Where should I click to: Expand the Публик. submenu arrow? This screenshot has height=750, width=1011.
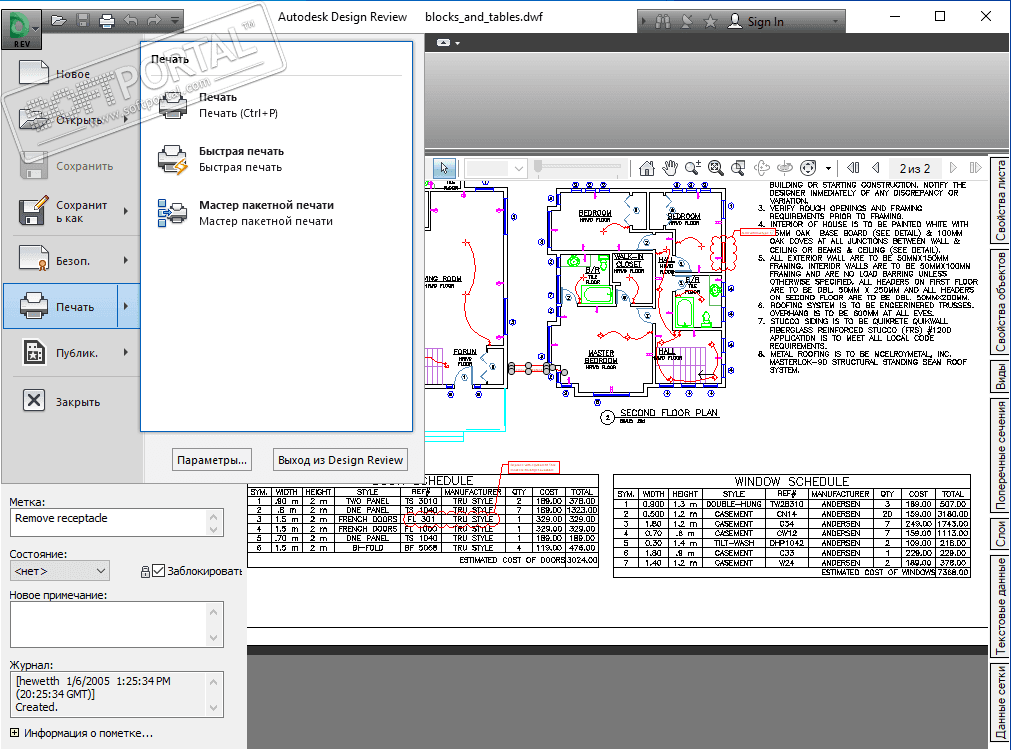(126, 352)
